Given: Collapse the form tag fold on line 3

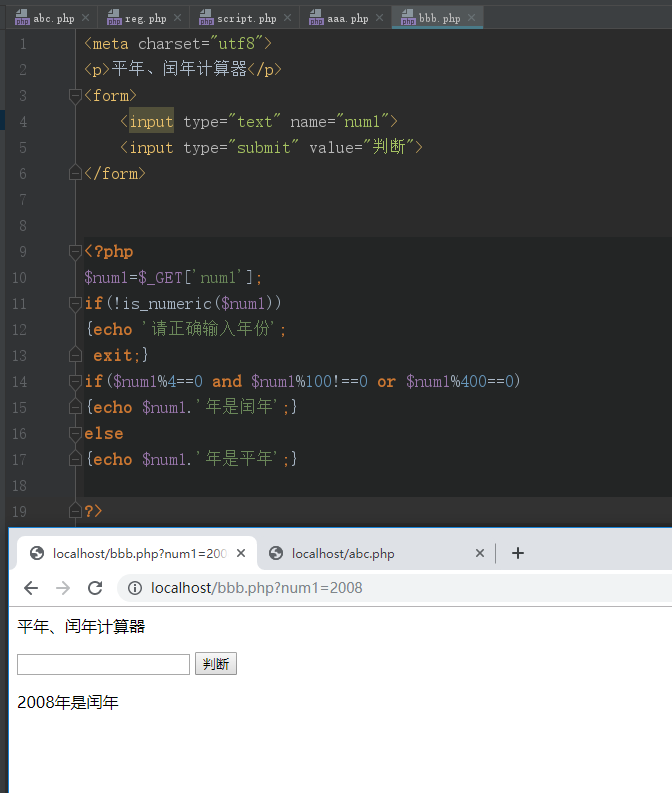Looking at the screenshot, I should point(75,95).
